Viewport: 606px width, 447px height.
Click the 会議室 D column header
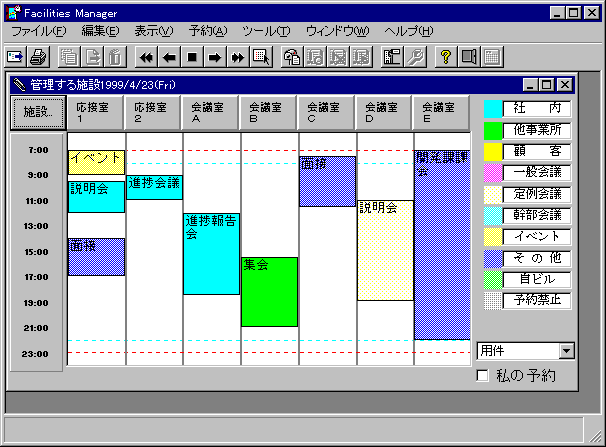[384, 112]
